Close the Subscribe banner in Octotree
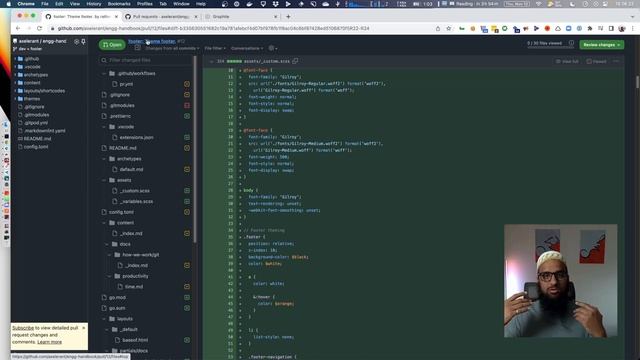The width and height of the screenshot is (640, 360). pos(84,328)
